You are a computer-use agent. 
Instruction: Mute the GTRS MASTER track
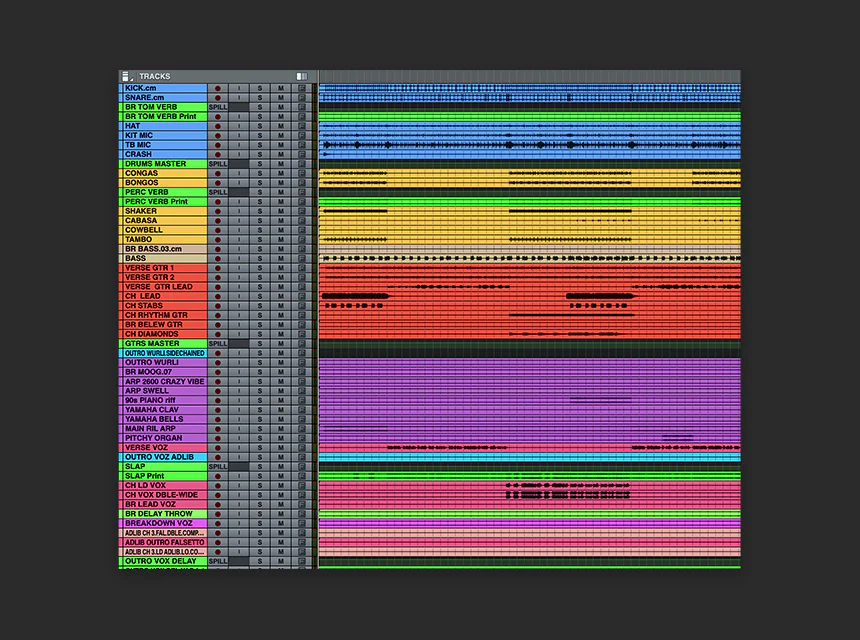[280, 344]
